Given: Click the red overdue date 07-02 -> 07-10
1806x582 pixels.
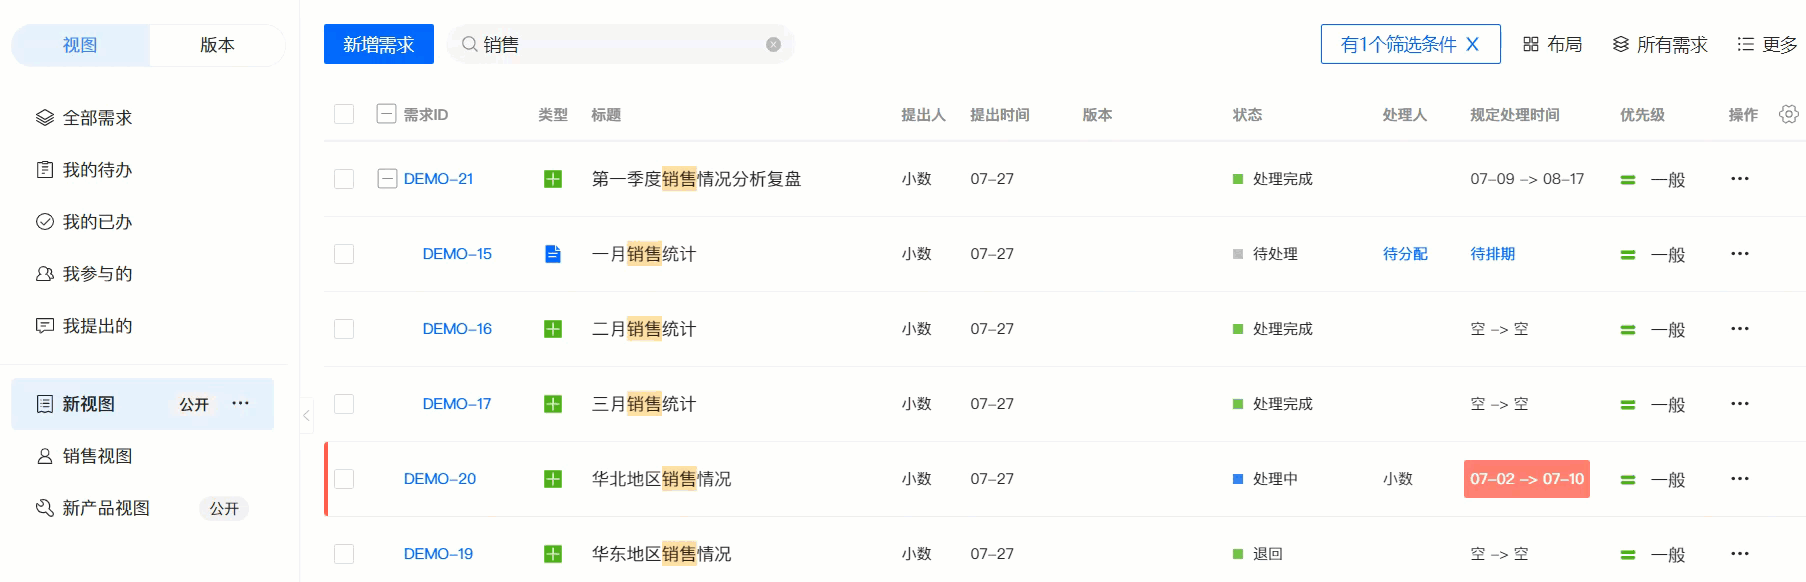Looking at the screenshot, I should point(1526,479).
